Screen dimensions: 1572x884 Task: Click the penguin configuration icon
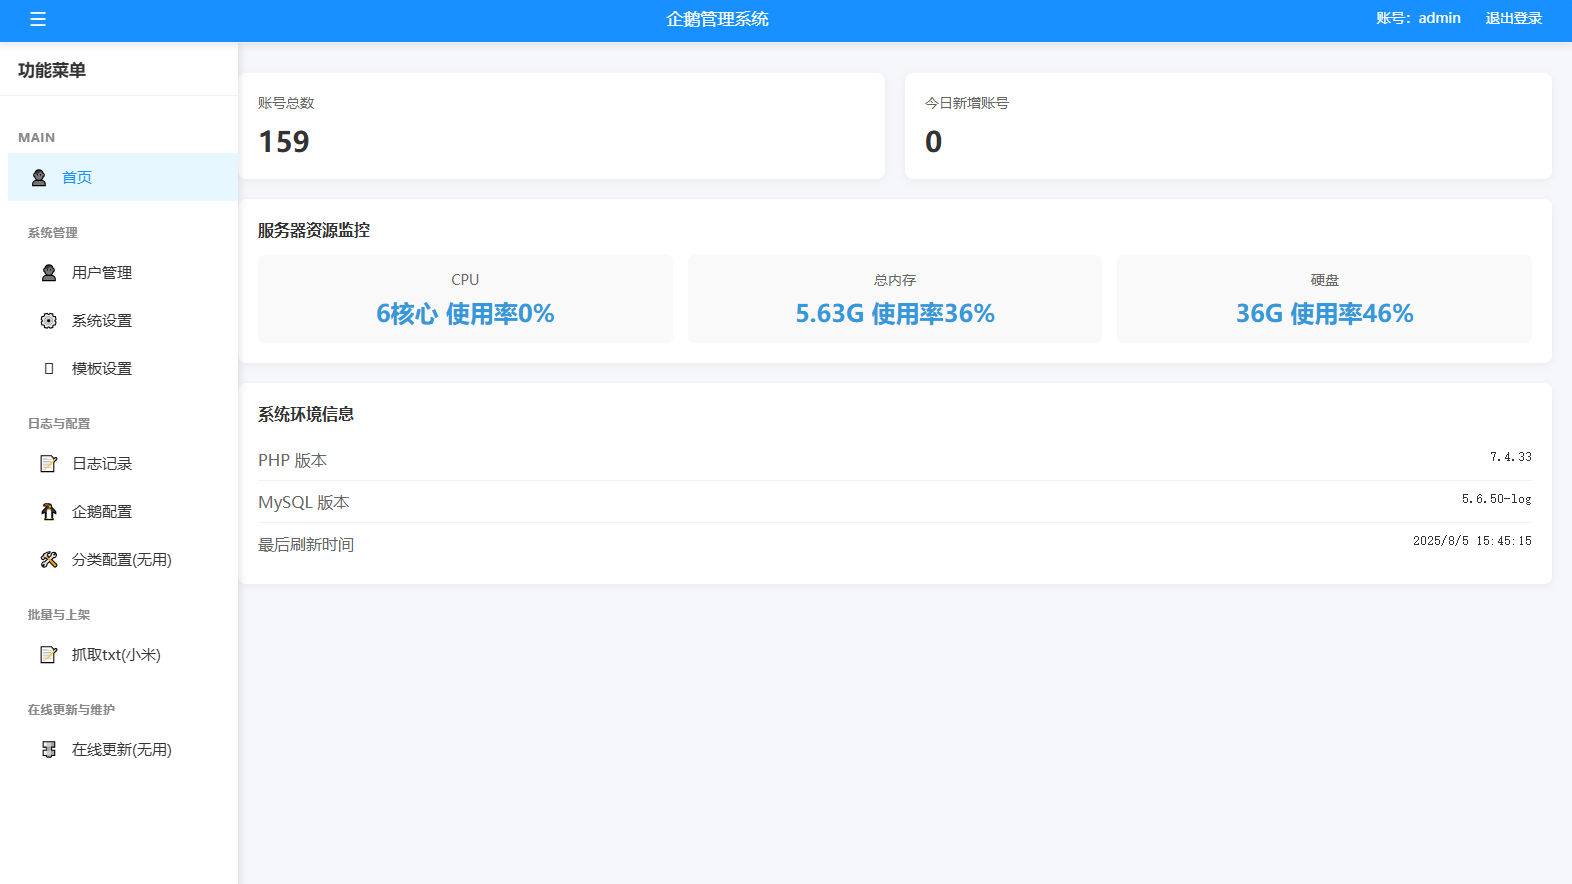(x=49, y=512)
